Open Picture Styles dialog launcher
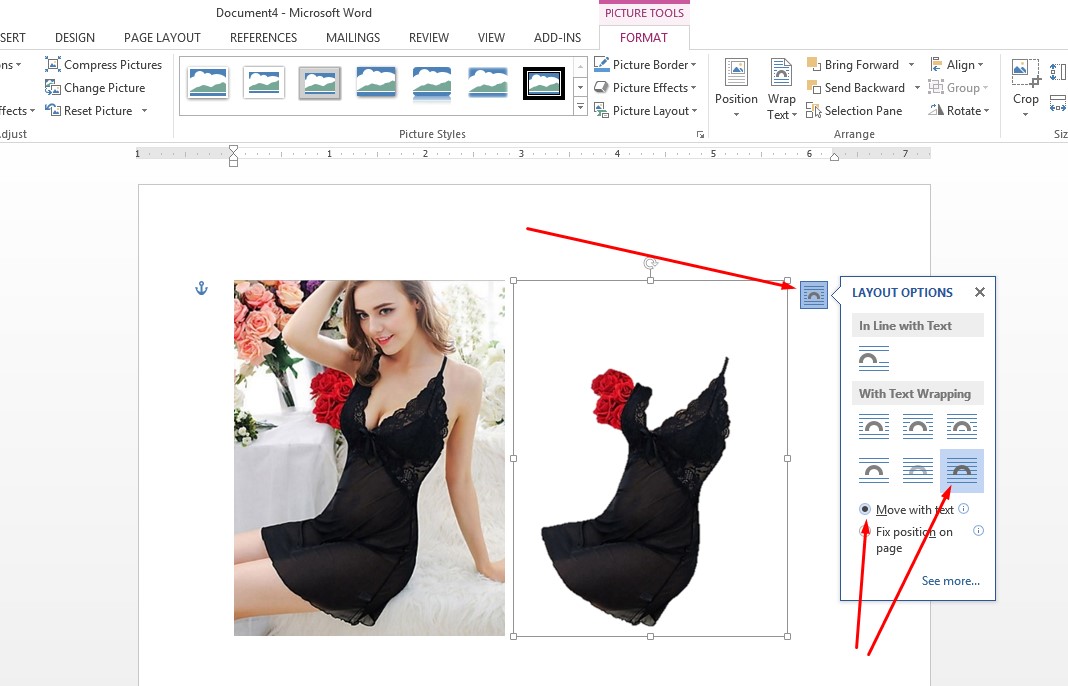Viewport: 1068px width, 686px height. coord(700,135)
